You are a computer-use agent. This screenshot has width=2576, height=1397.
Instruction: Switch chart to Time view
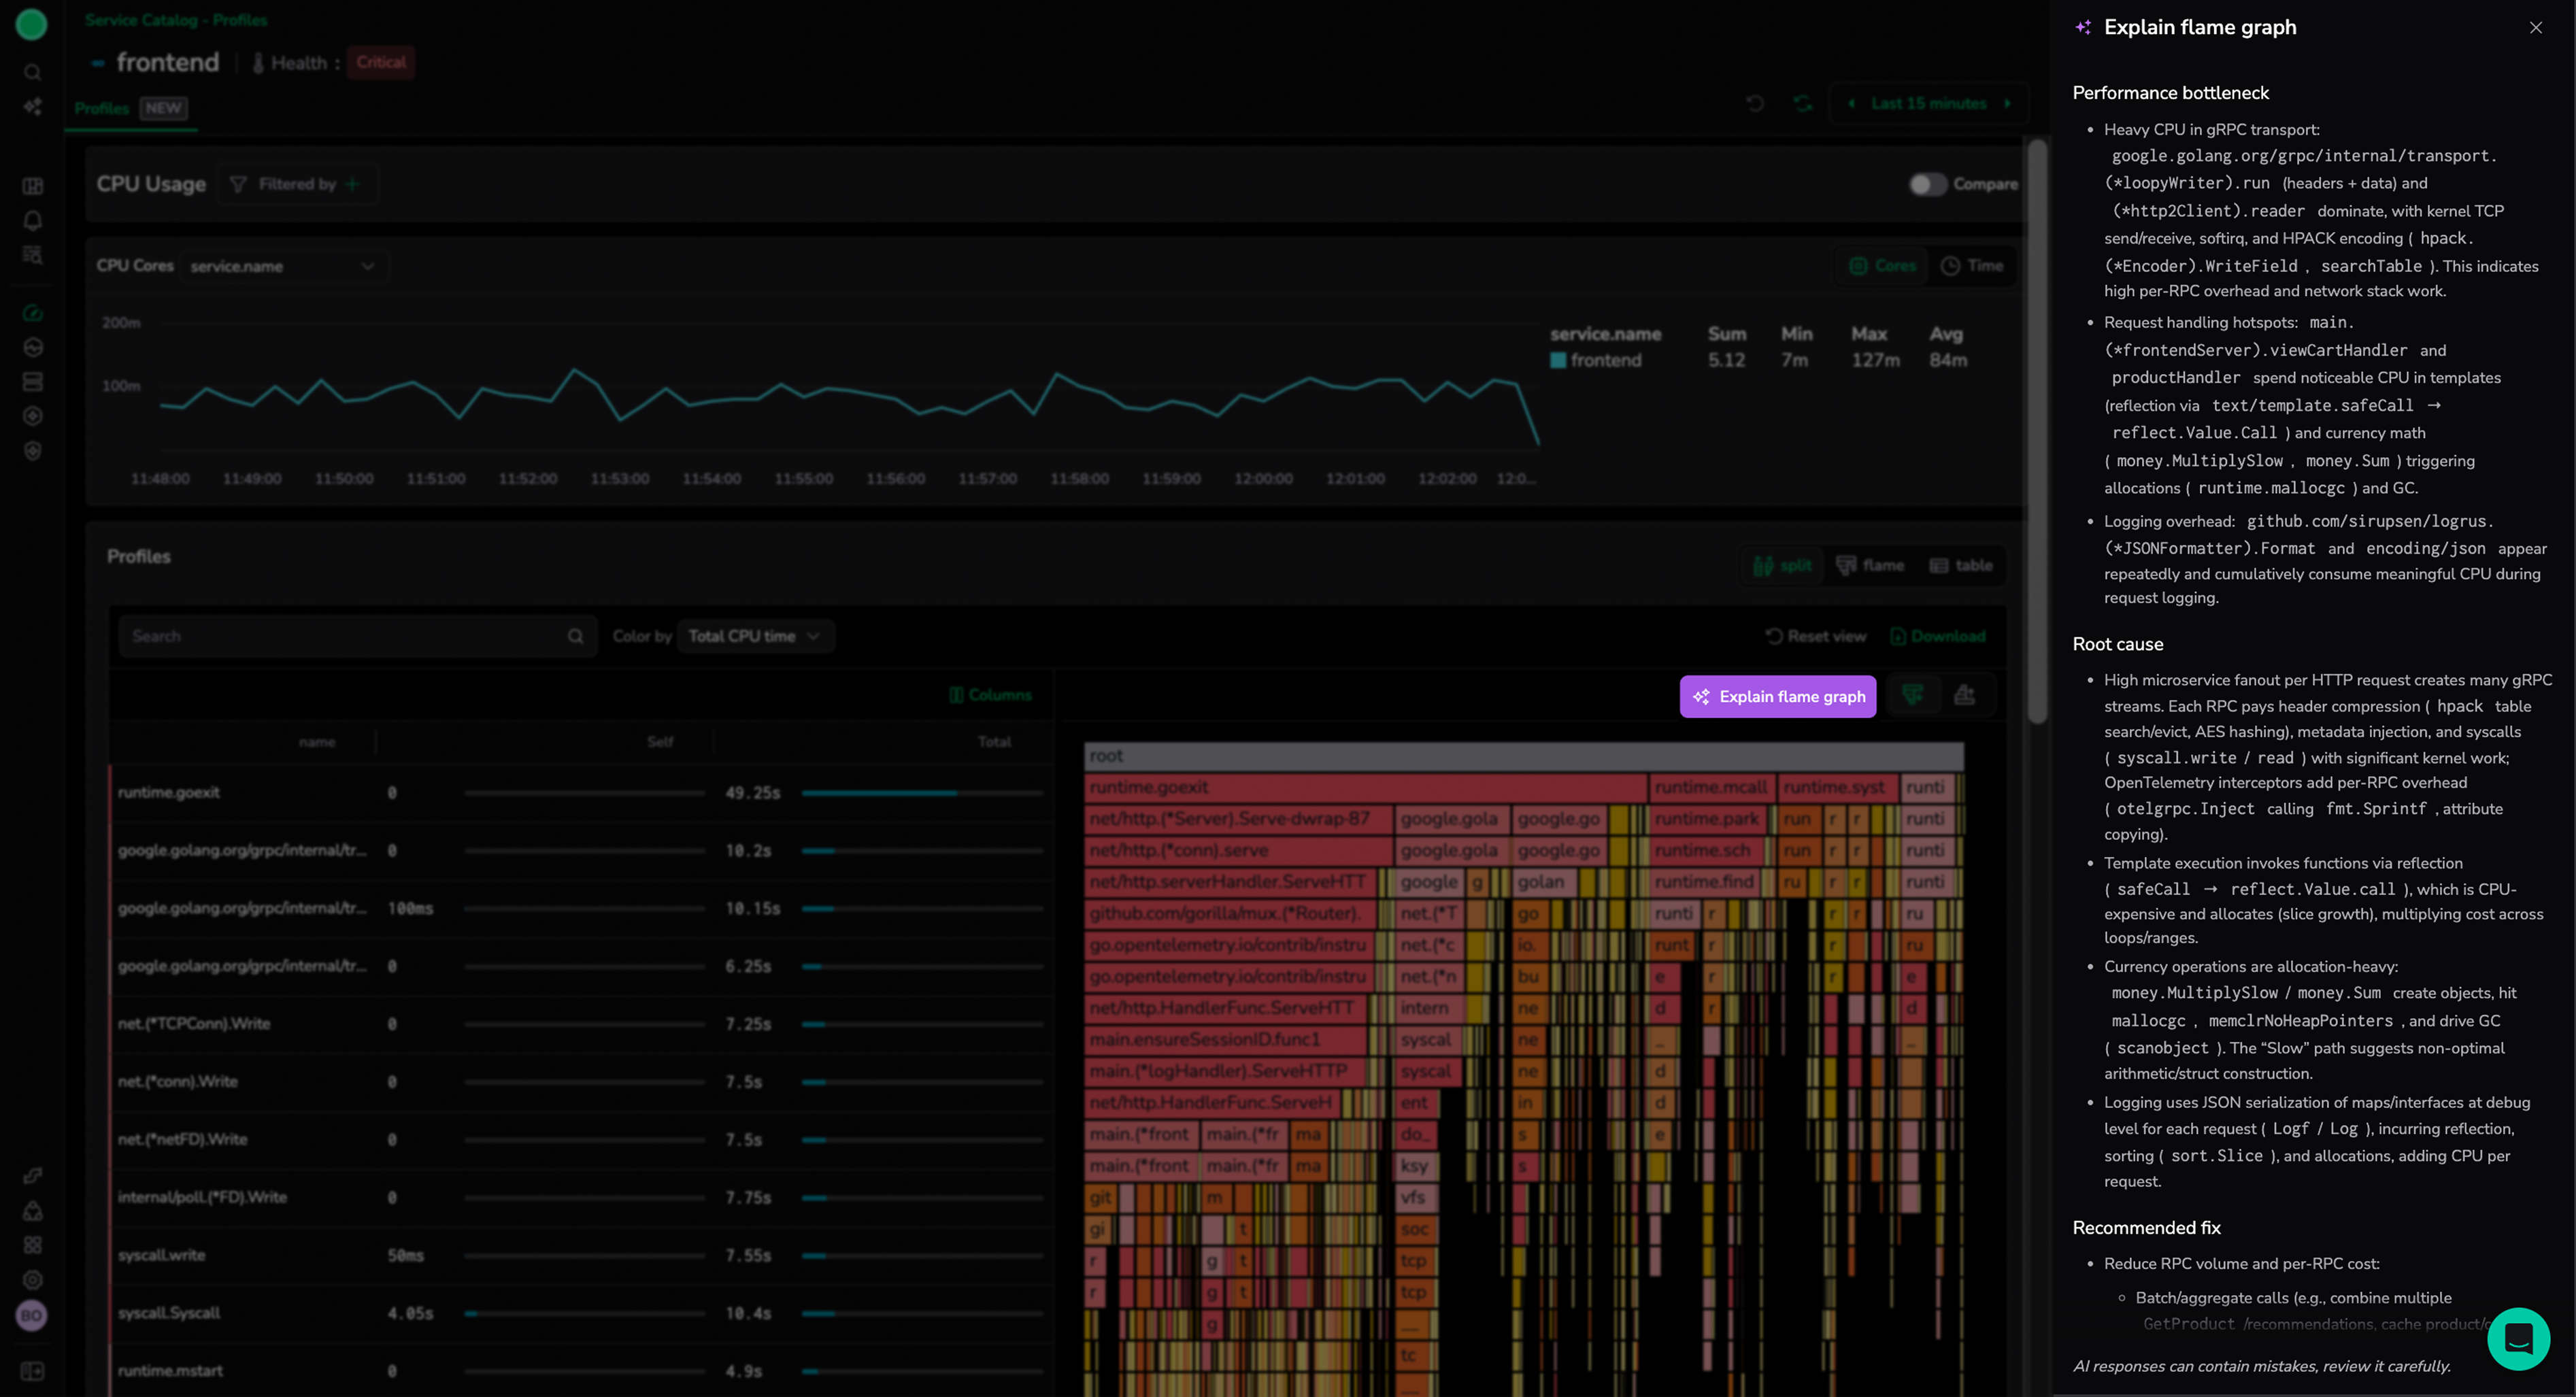coord(1972,266)
